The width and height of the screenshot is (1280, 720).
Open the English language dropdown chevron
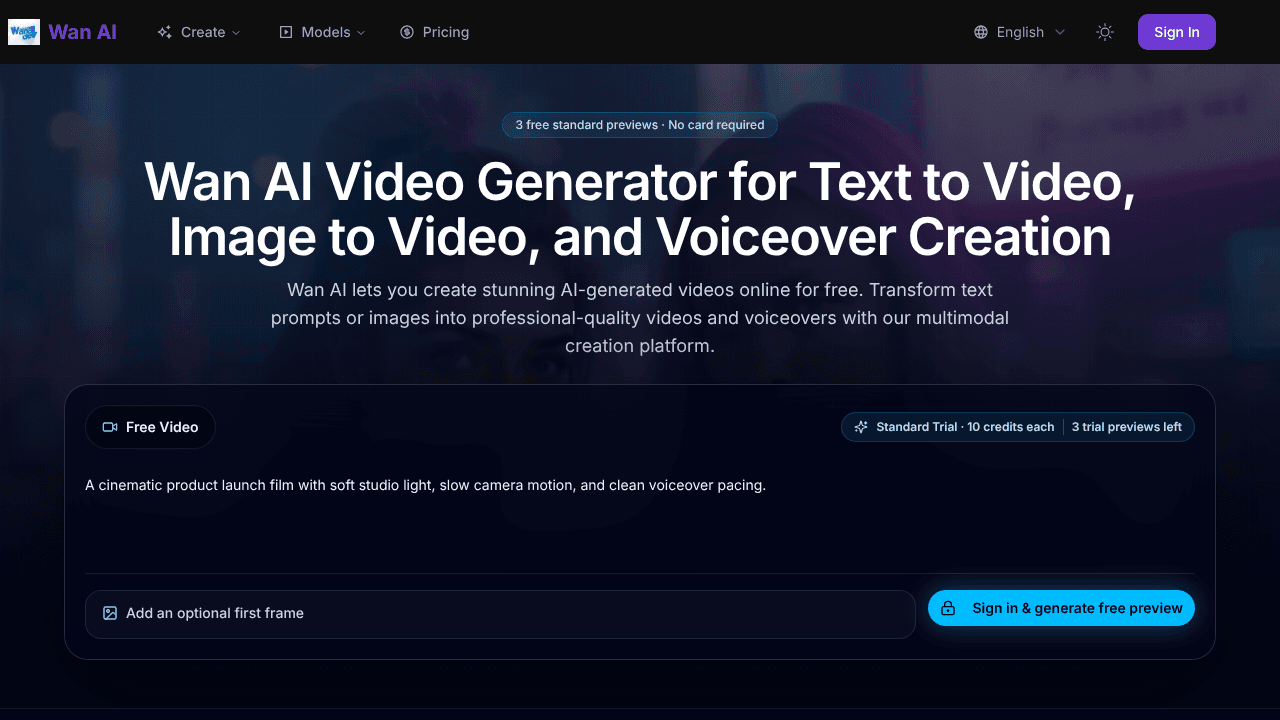pos(1060,32)
